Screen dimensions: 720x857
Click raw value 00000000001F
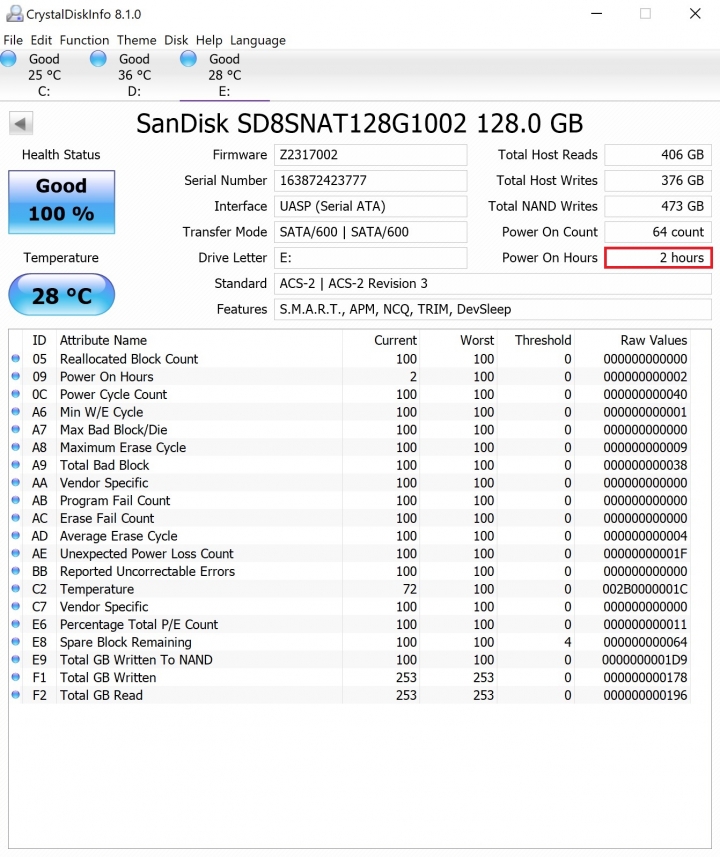[645, 553]
